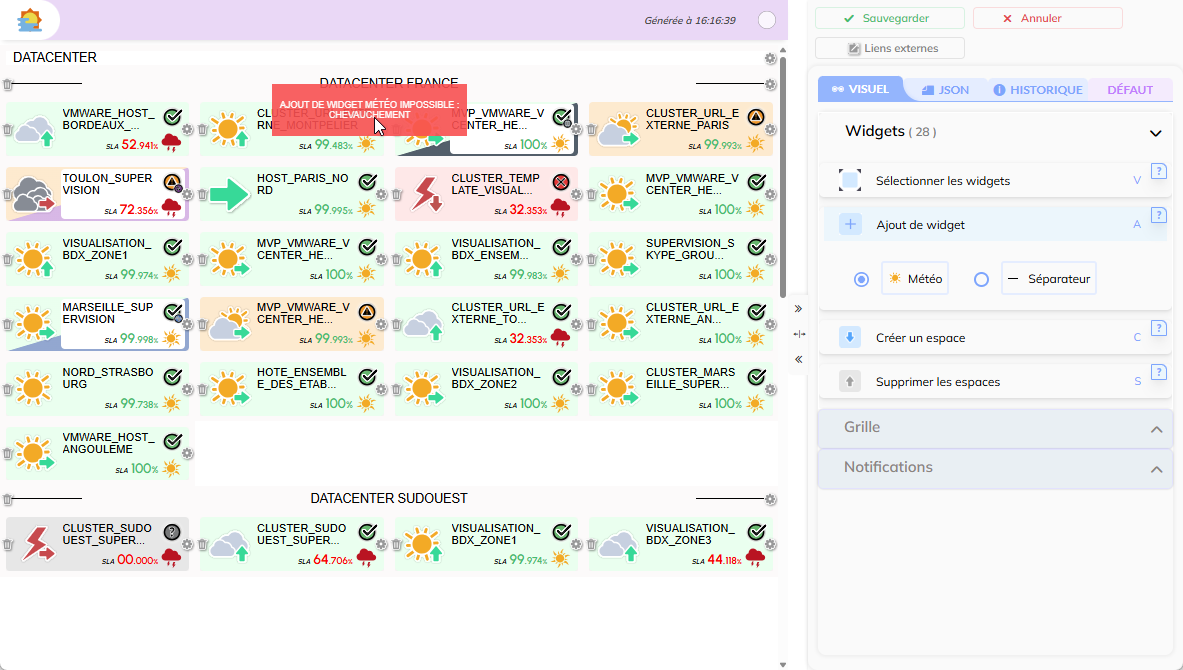Viewport: 1183px width, 670px height.
Task: Click help icon beside Sélectionner les widgets
Action: [x=1159, y=171]
